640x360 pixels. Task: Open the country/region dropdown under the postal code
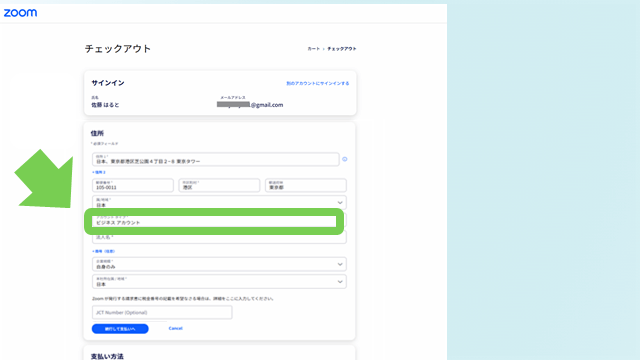tap(219, 202)
